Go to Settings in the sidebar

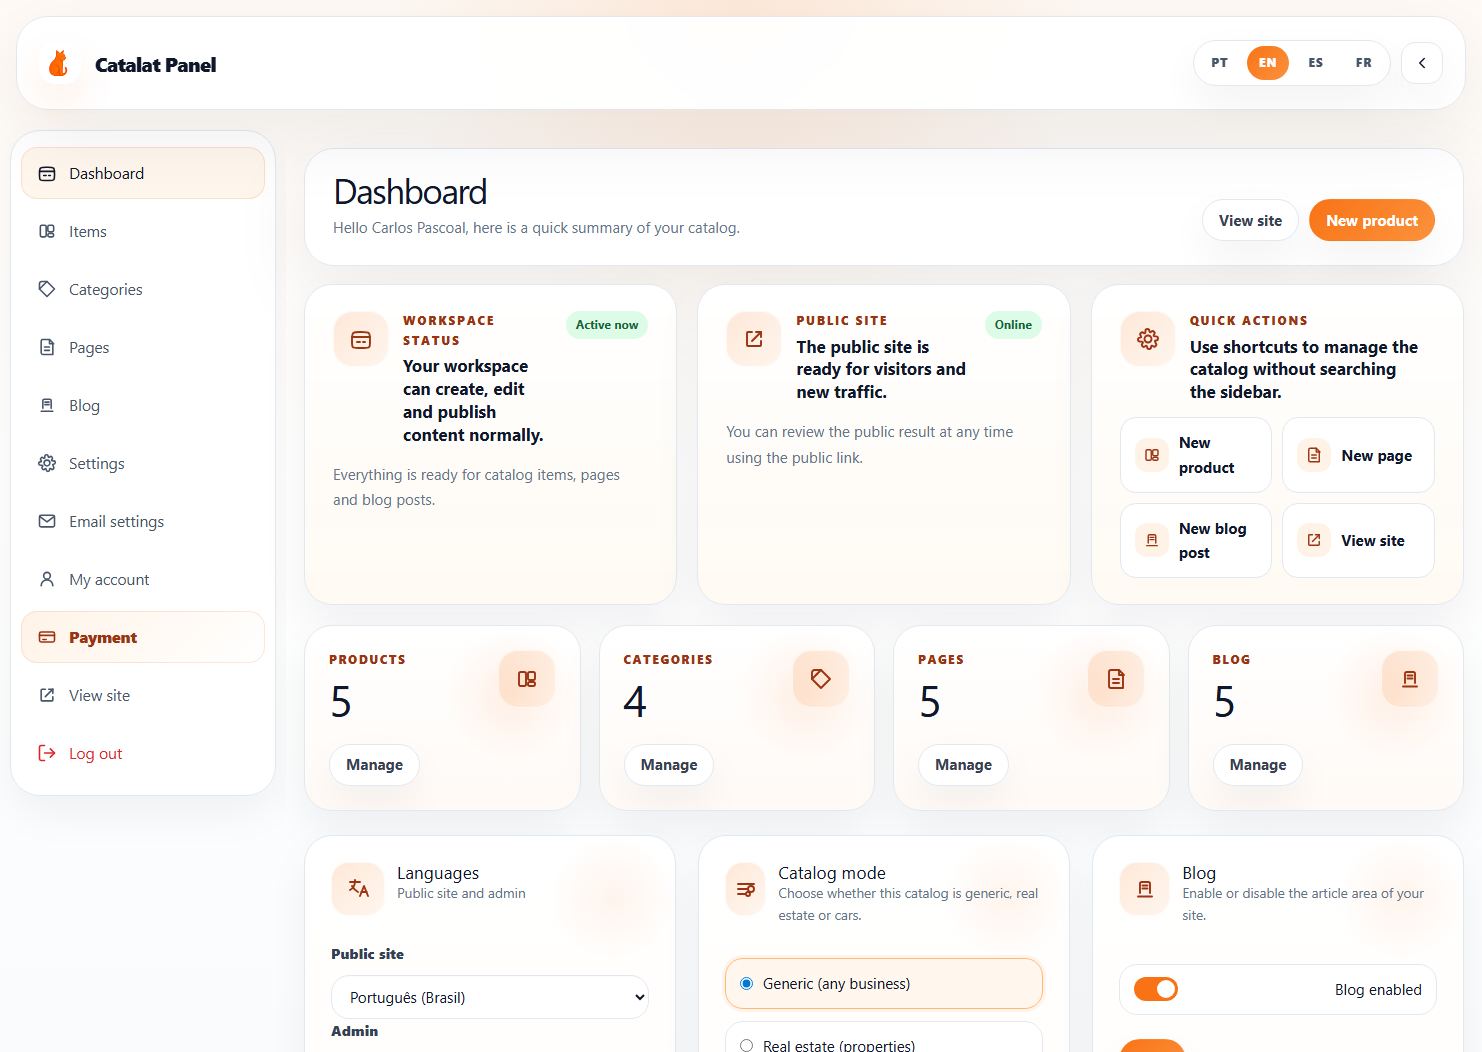143,463
